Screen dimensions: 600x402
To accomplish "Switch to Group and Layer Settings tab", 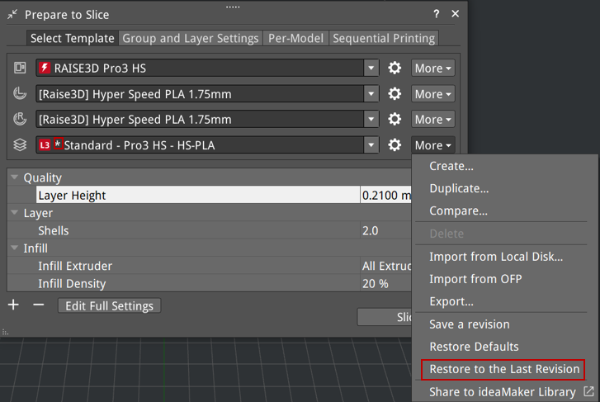I will 191,38.
